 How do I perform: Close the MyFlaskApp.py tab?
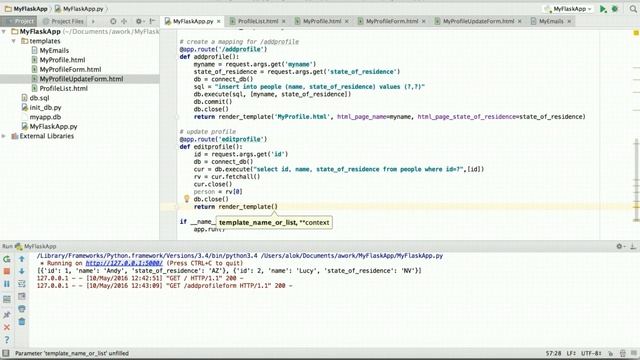[219, 21]
